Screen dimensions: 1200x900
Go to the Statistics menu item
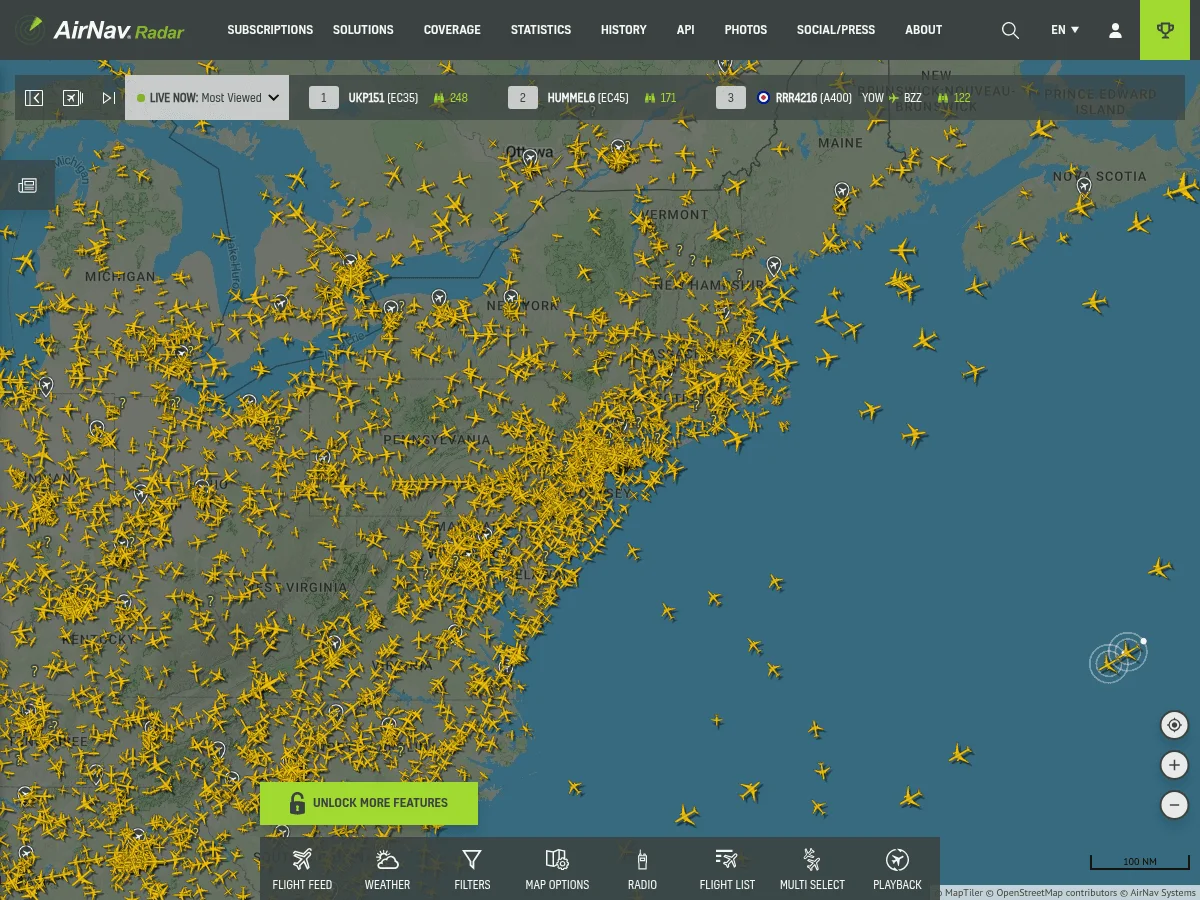pos(540,30)
